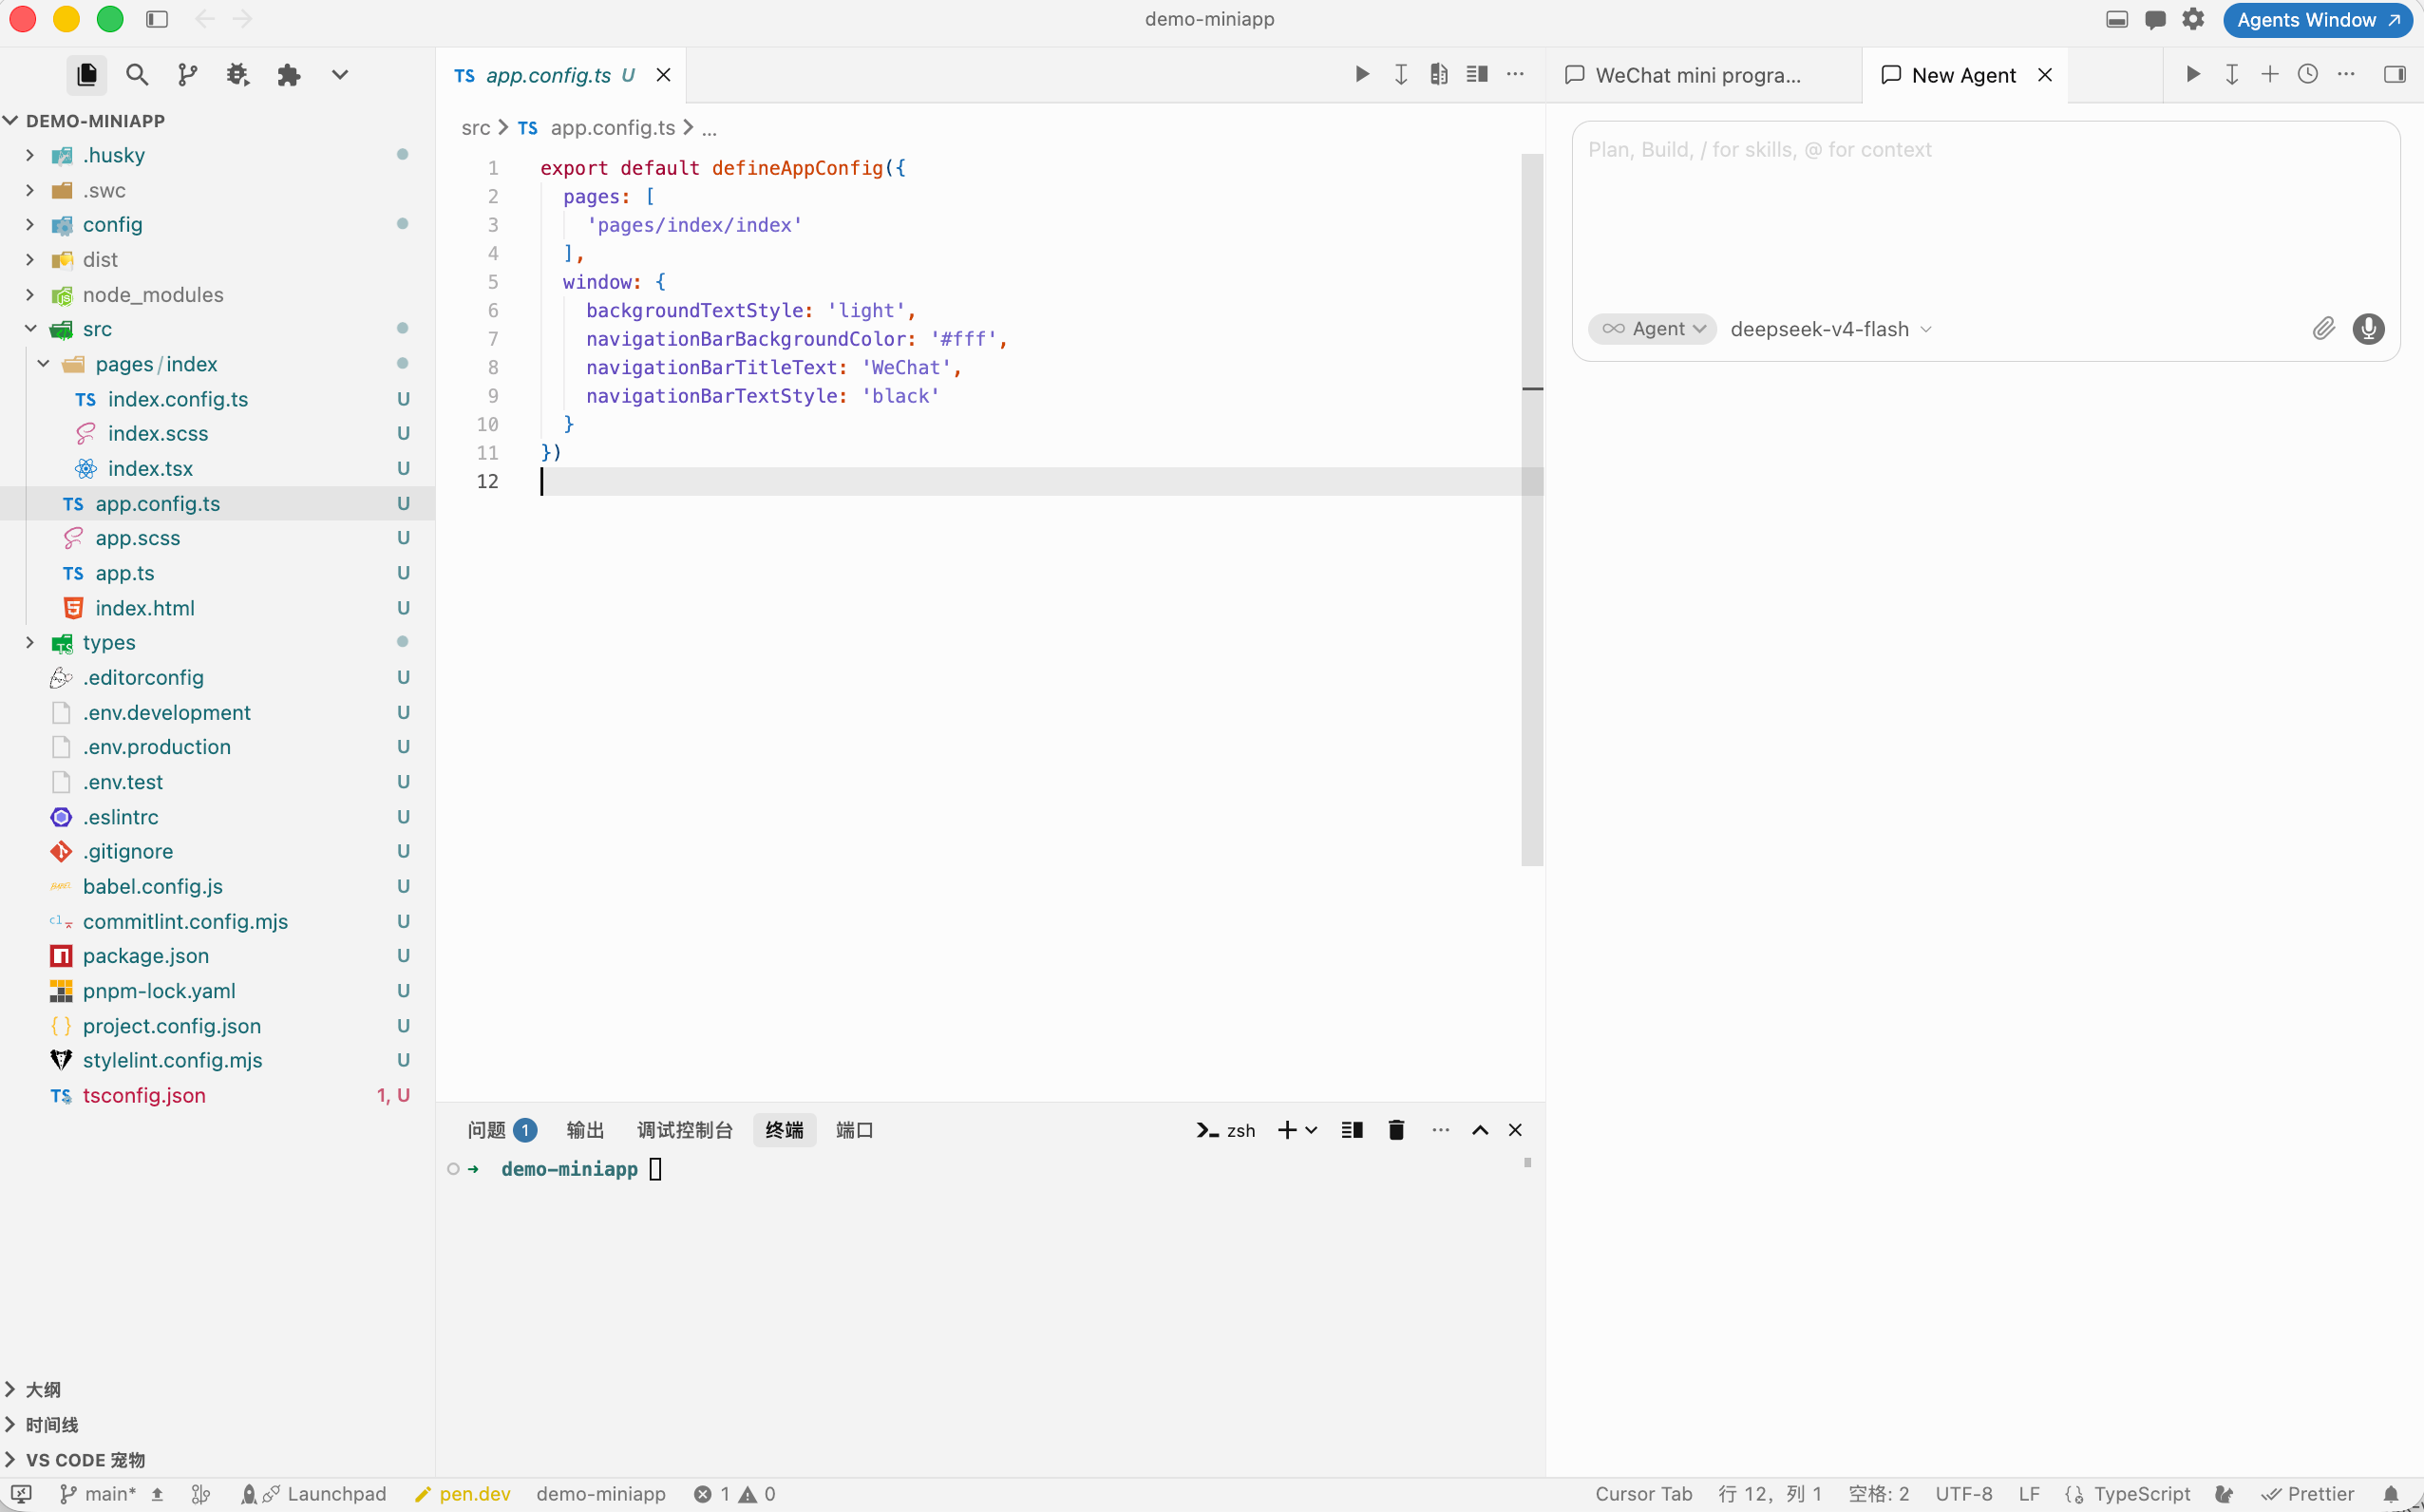
Task: Switch to the 调试控制台 panel tab
Action: [685, 1130]
